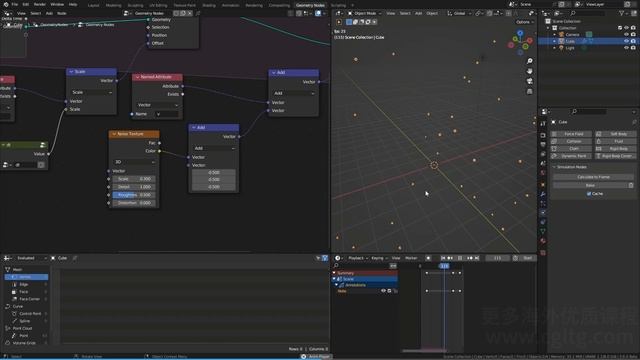Expand the Camera item in outliner
The image size is (640, 360).
click(554, 35)
